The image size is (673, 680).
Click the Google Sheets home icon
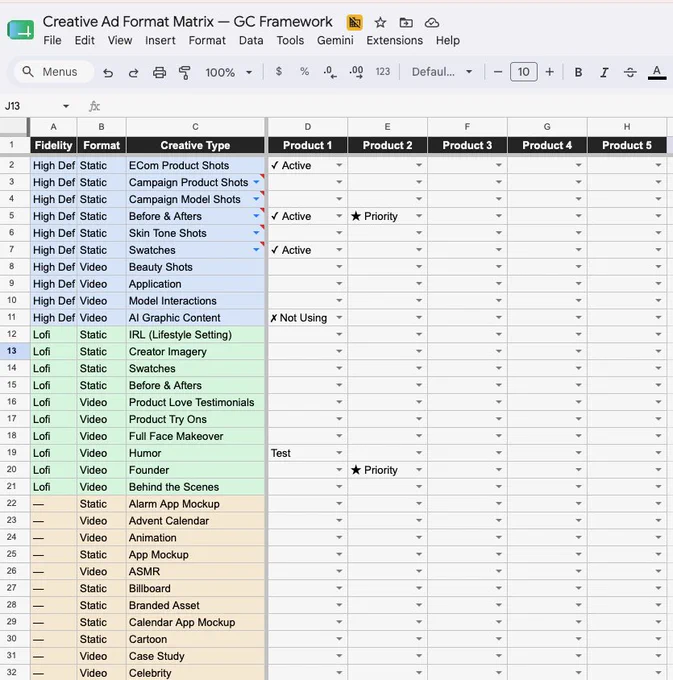pos(20,29)
